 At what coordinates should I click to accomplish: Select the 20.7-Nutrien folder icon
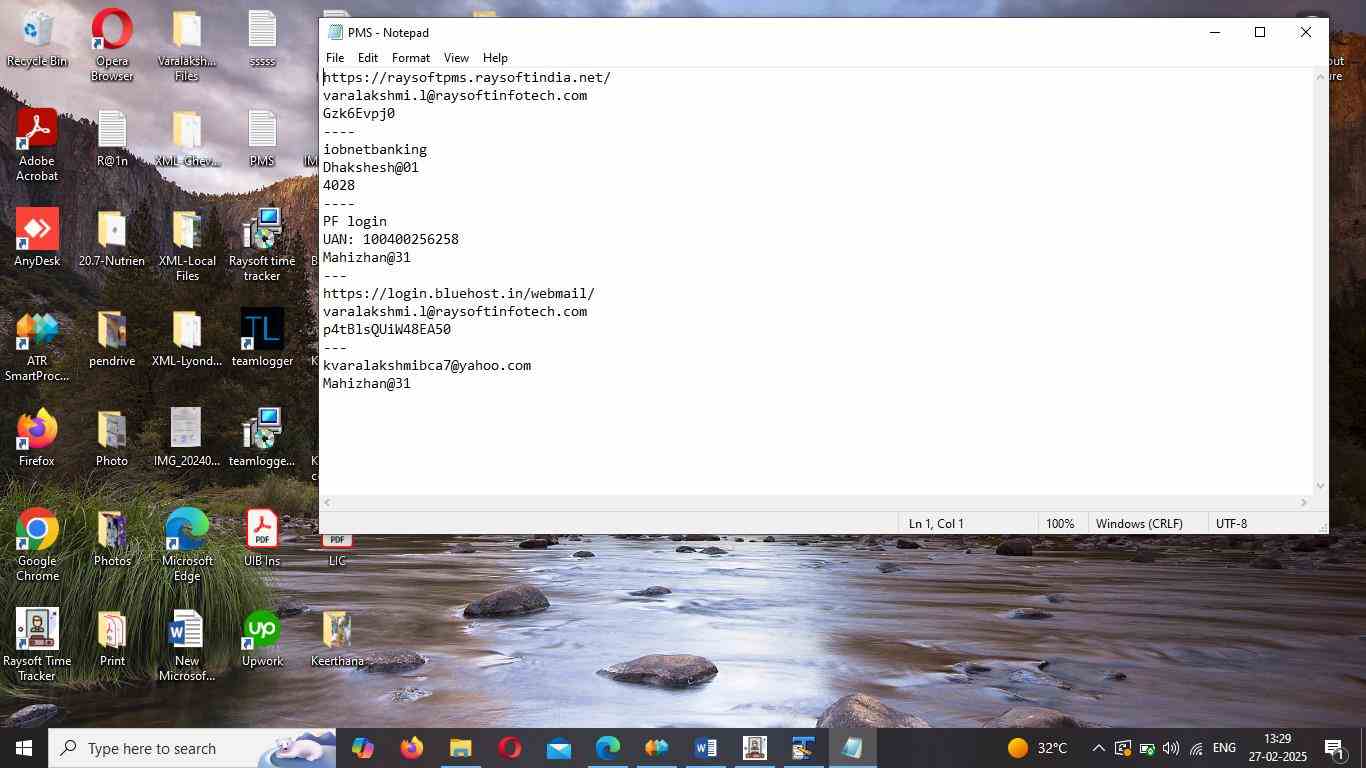[112, 239]
